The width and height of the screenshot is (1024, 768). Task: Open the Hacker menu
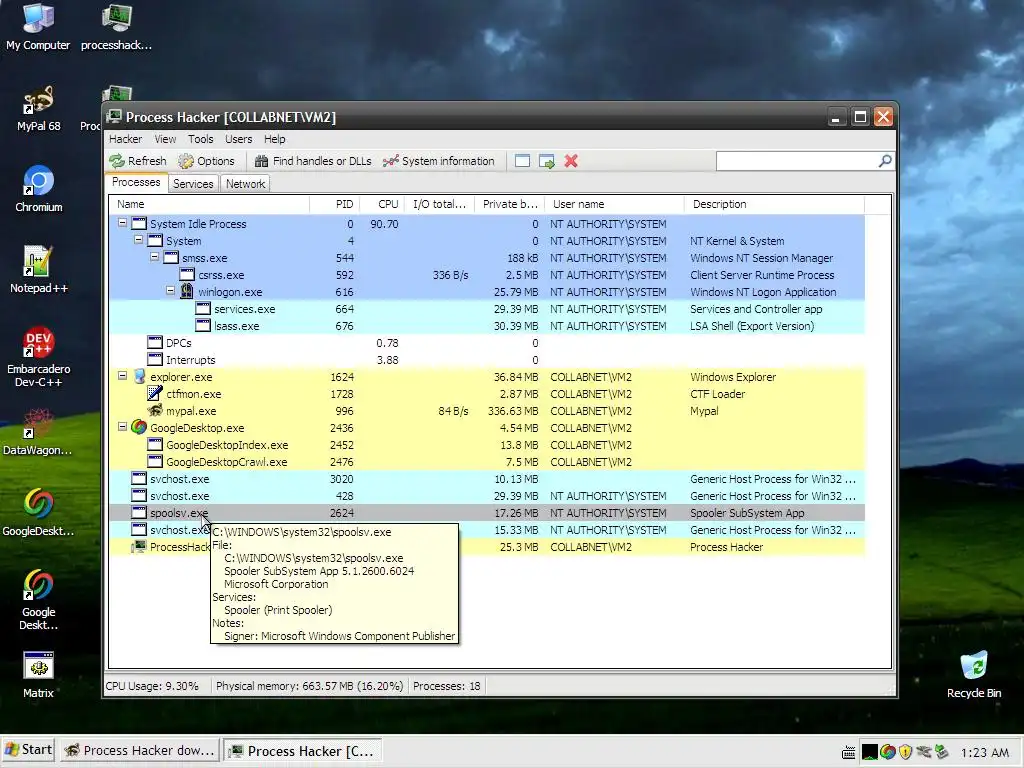[x=125, y=139]
